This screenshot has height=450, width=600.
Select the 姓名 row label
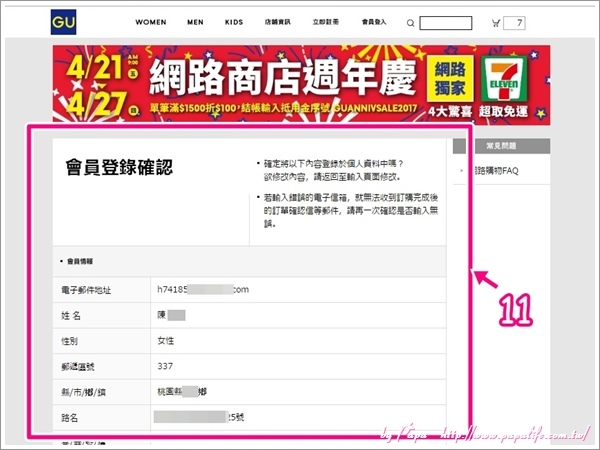click(x=71, y=316)
